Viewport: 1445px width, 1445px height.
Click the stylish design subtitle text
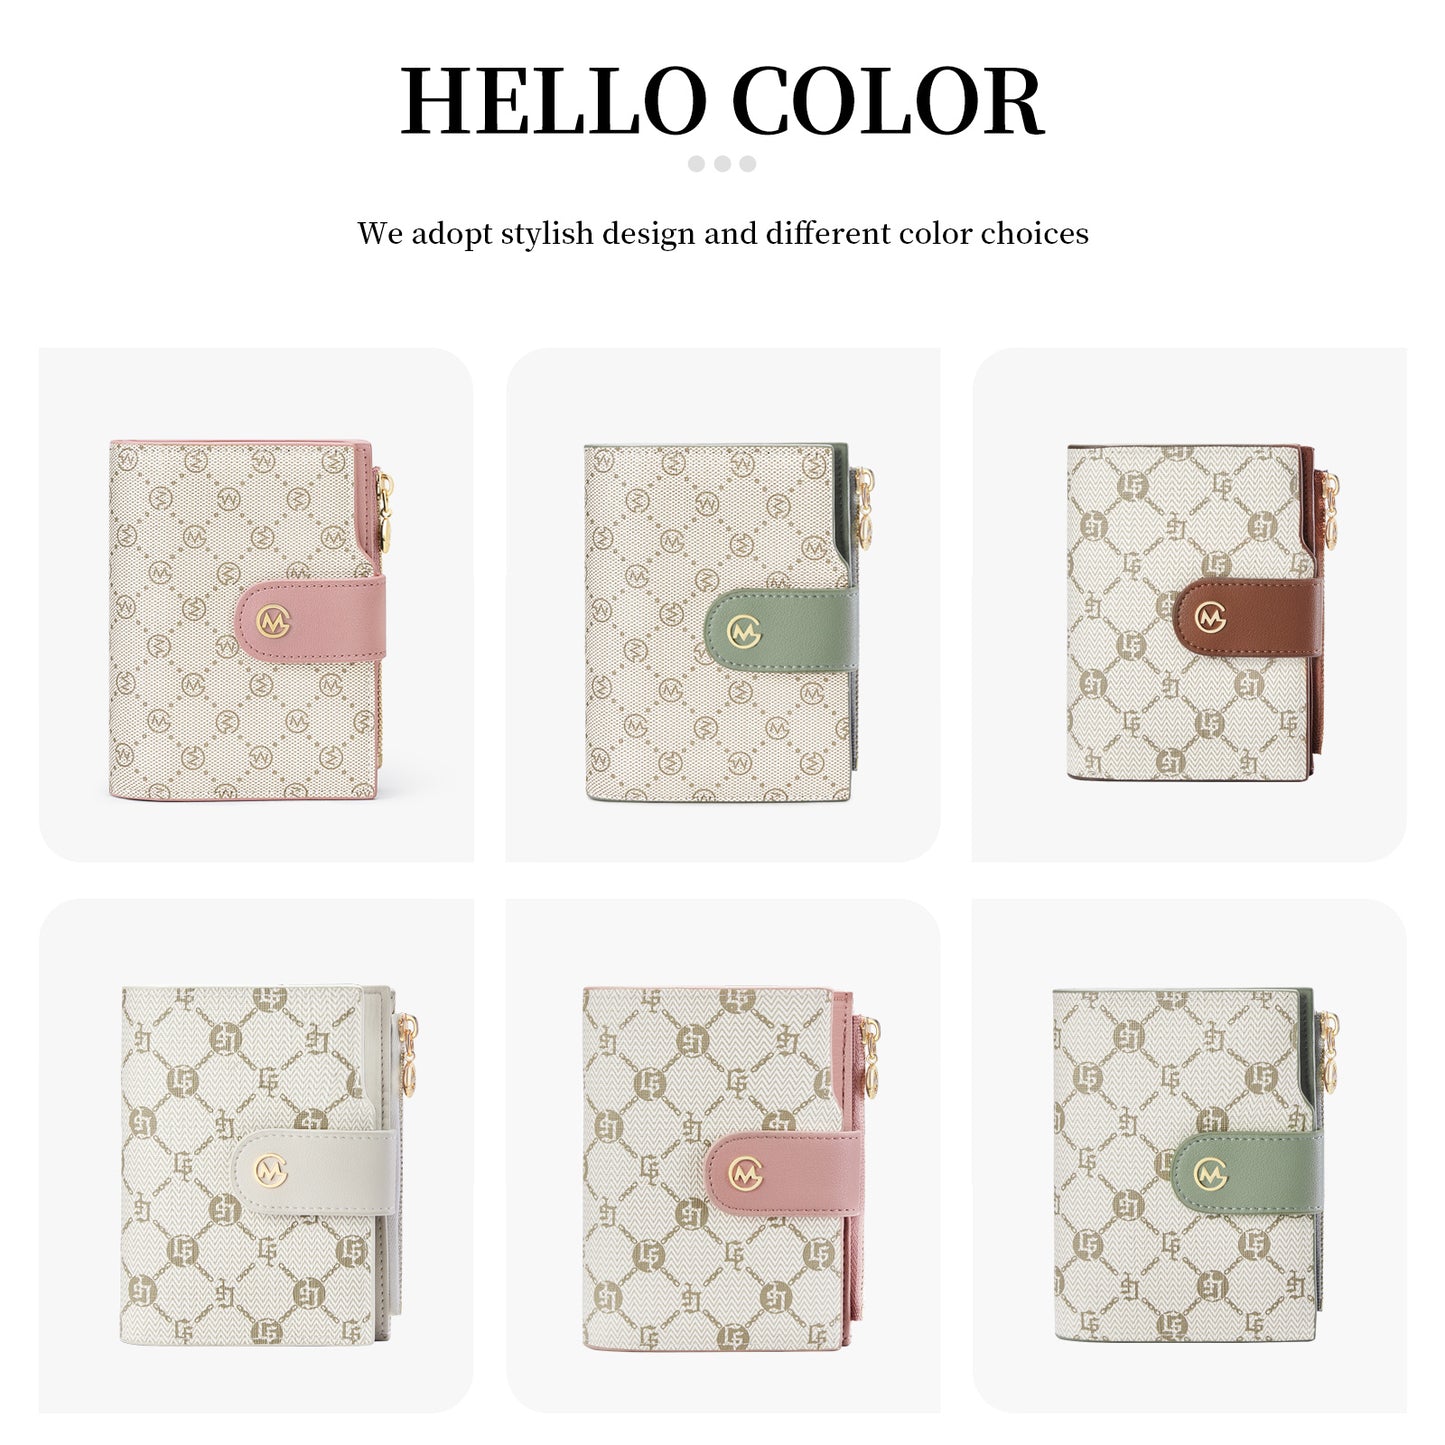[723, 233]
